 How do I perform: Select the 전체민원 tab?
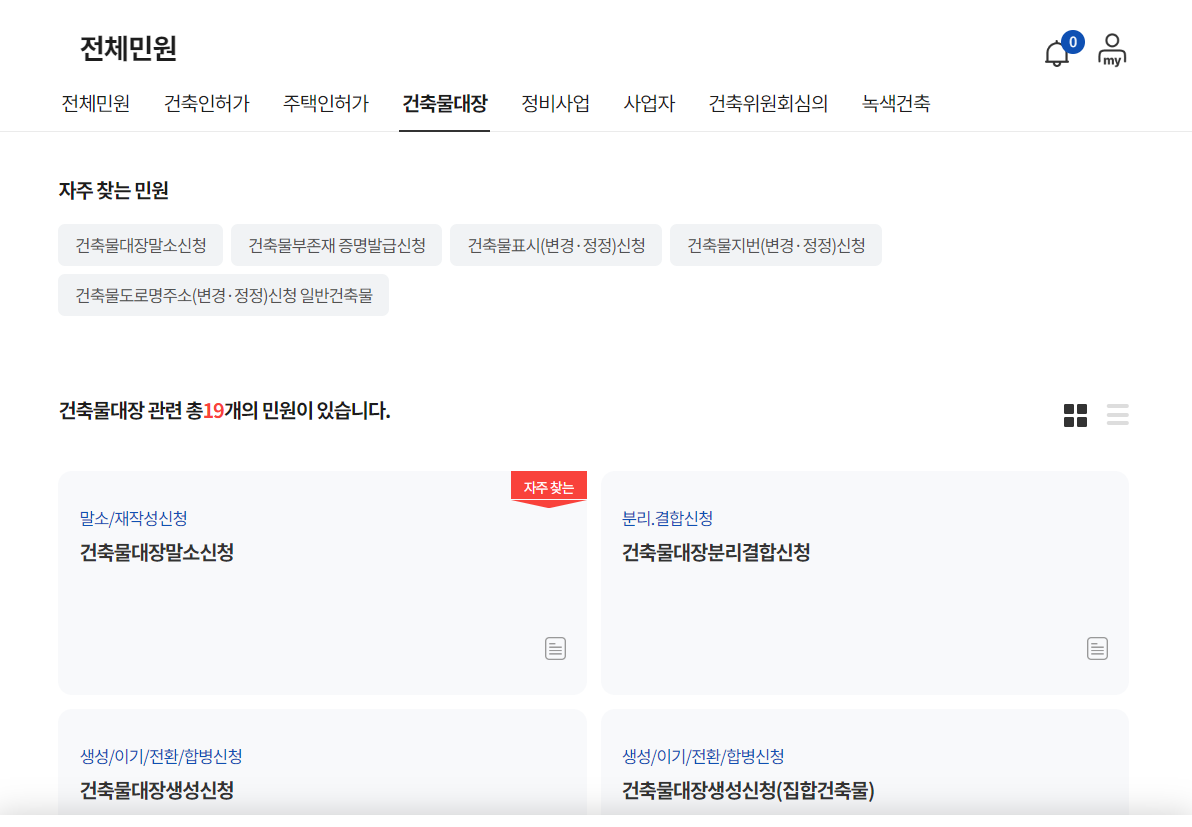click(x=96, y=103)
